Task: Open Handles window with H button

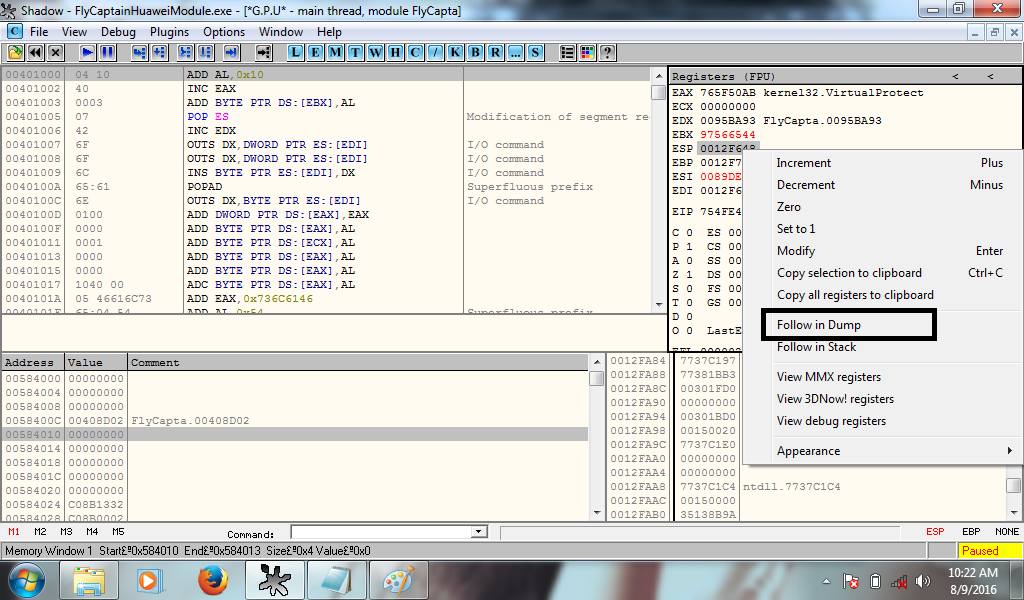Action: coord(395,53)
